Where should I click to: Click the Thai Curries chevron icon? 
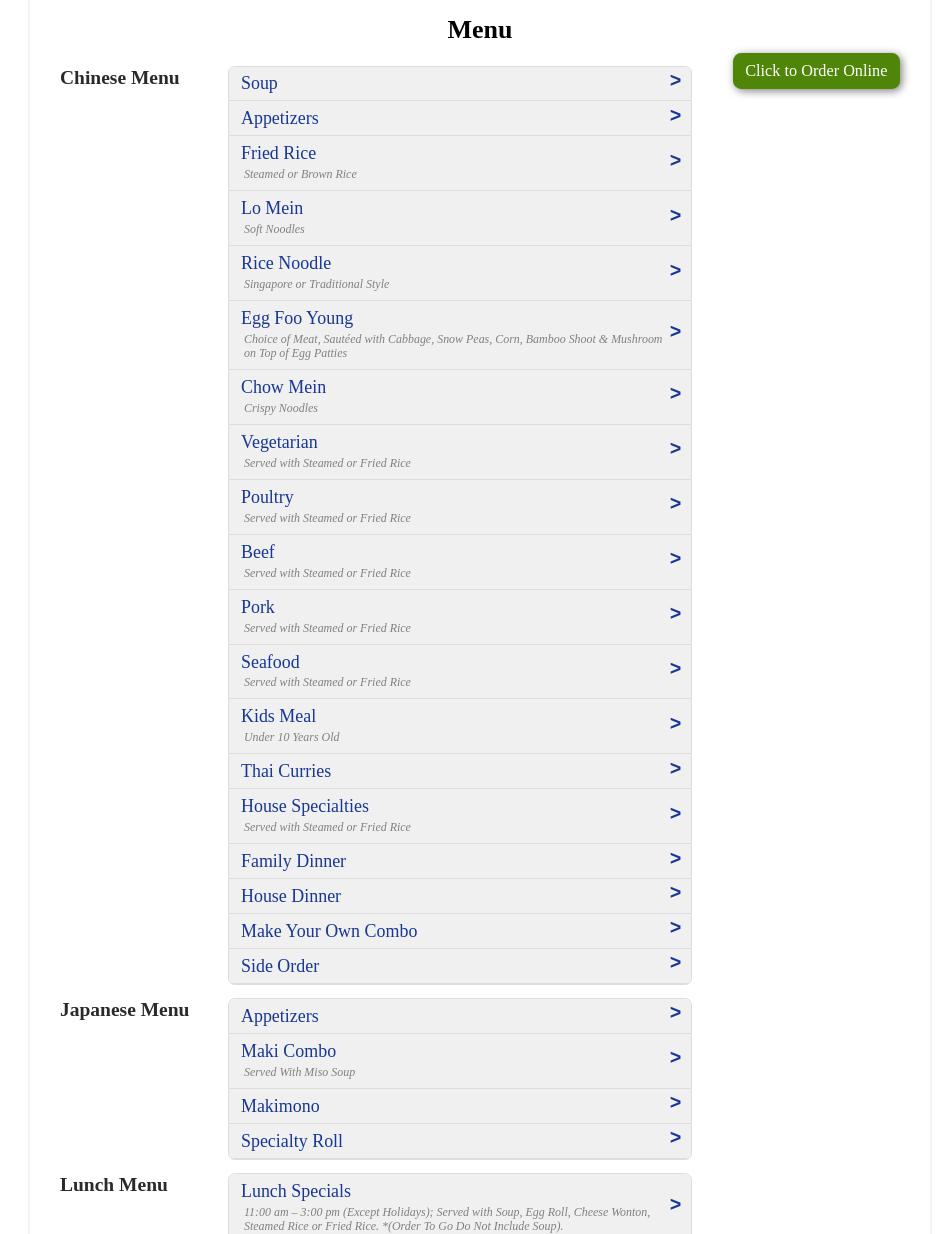coord(675,769)
